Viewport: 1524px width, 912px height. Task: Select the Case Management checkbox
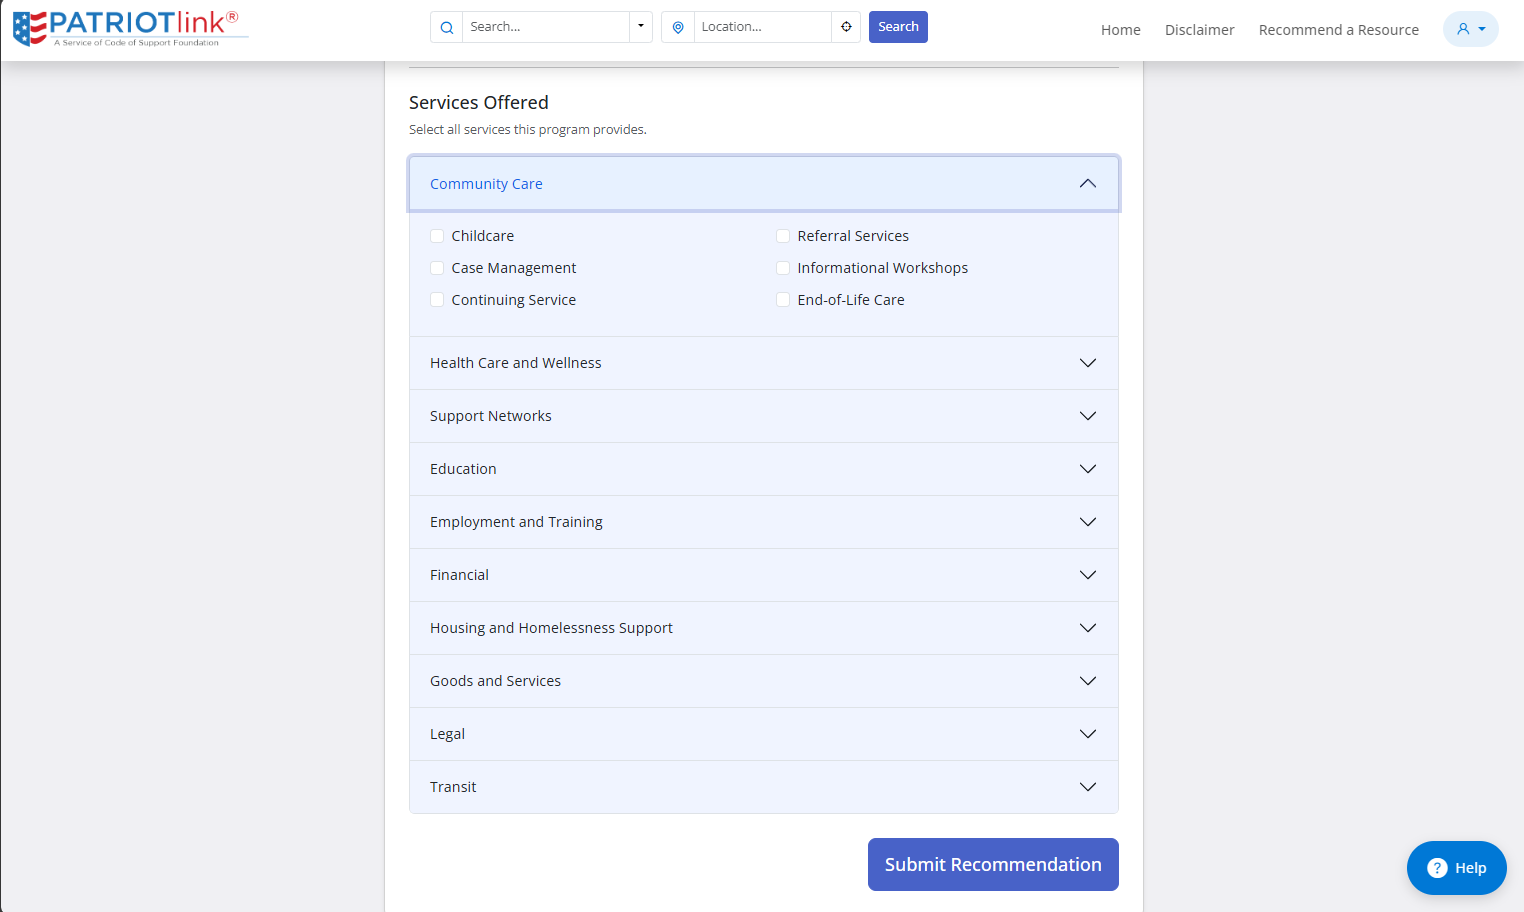(x=437, y=268)
